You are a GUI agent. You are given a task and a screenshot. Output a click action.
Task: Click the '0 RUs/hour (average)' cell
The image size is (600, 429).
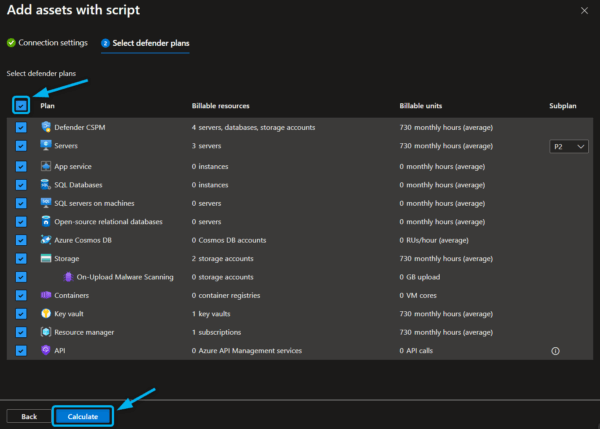tap(434, 240)
